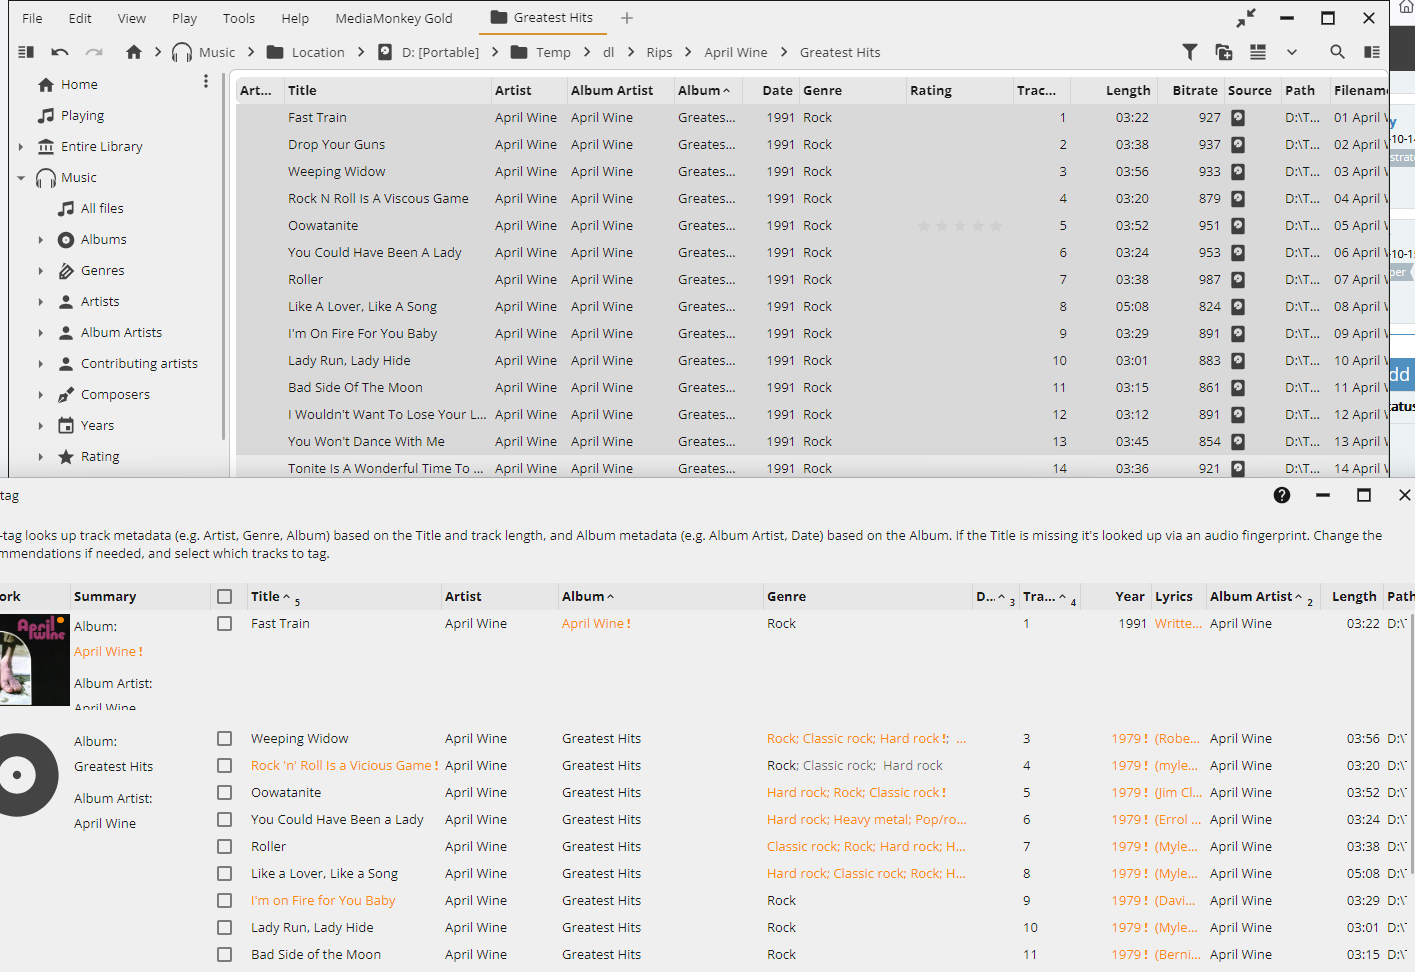
Task: Open the help icon in auto-tag dialog
Action: tap(1282, 495)
